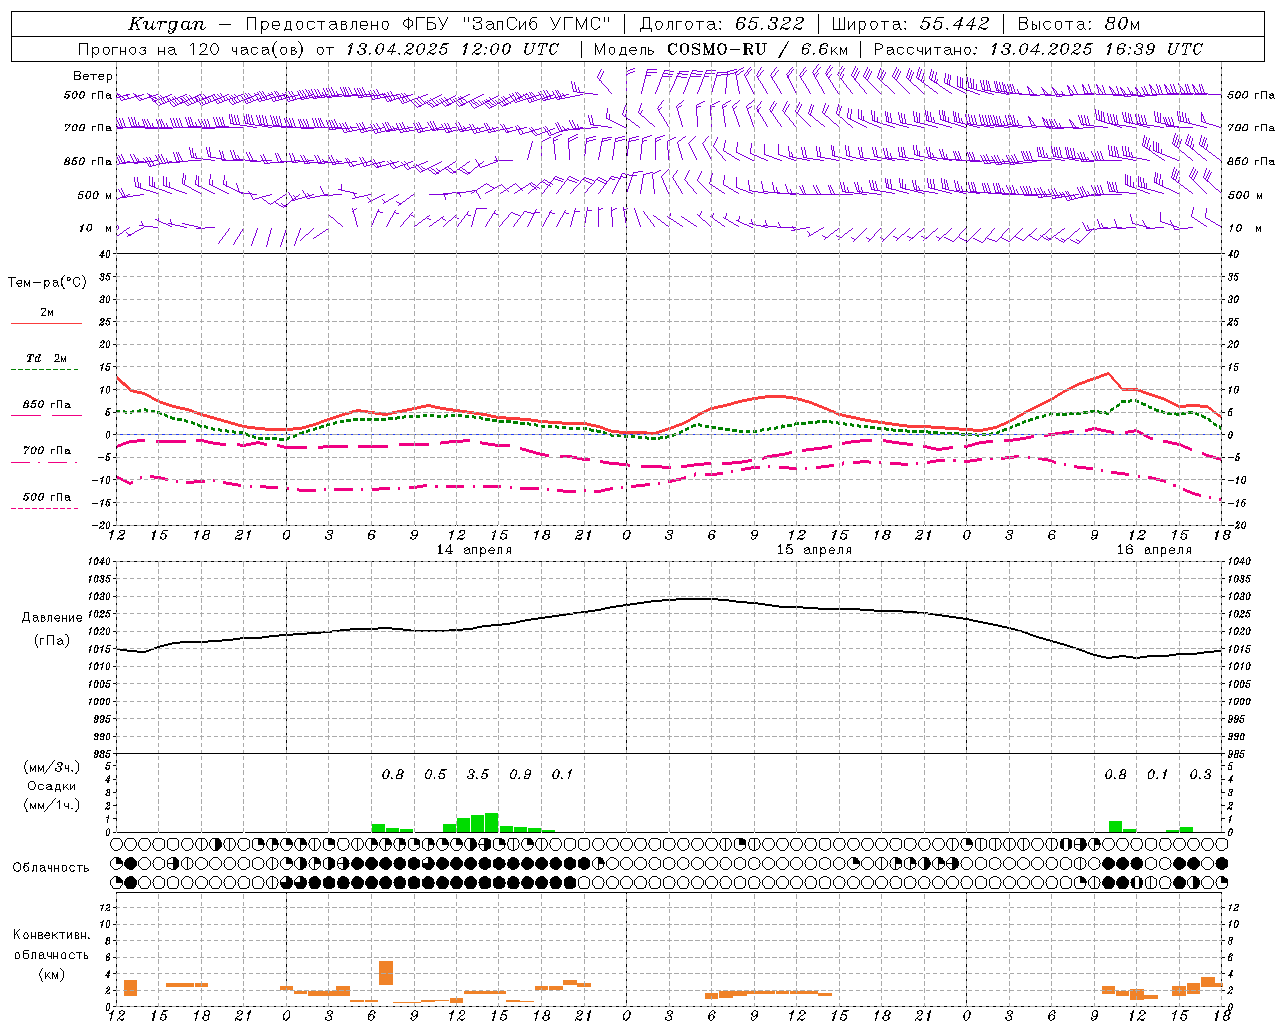Click the "Долгота: 65.322" header field
The height and width of the screenshot is (1024, 1280).
(721, 24)
